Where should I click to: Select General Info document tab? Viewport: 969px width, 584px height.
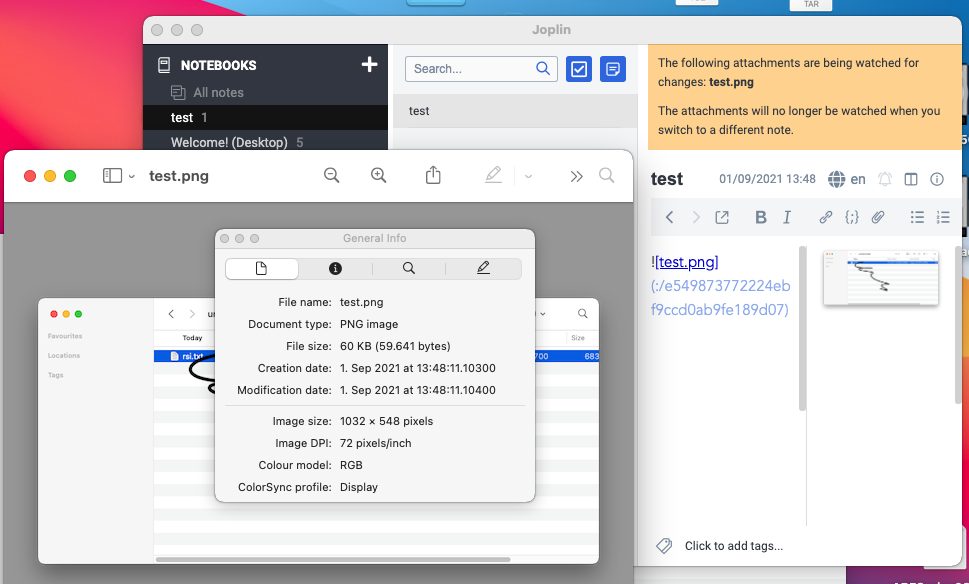[x=261, y=268]
